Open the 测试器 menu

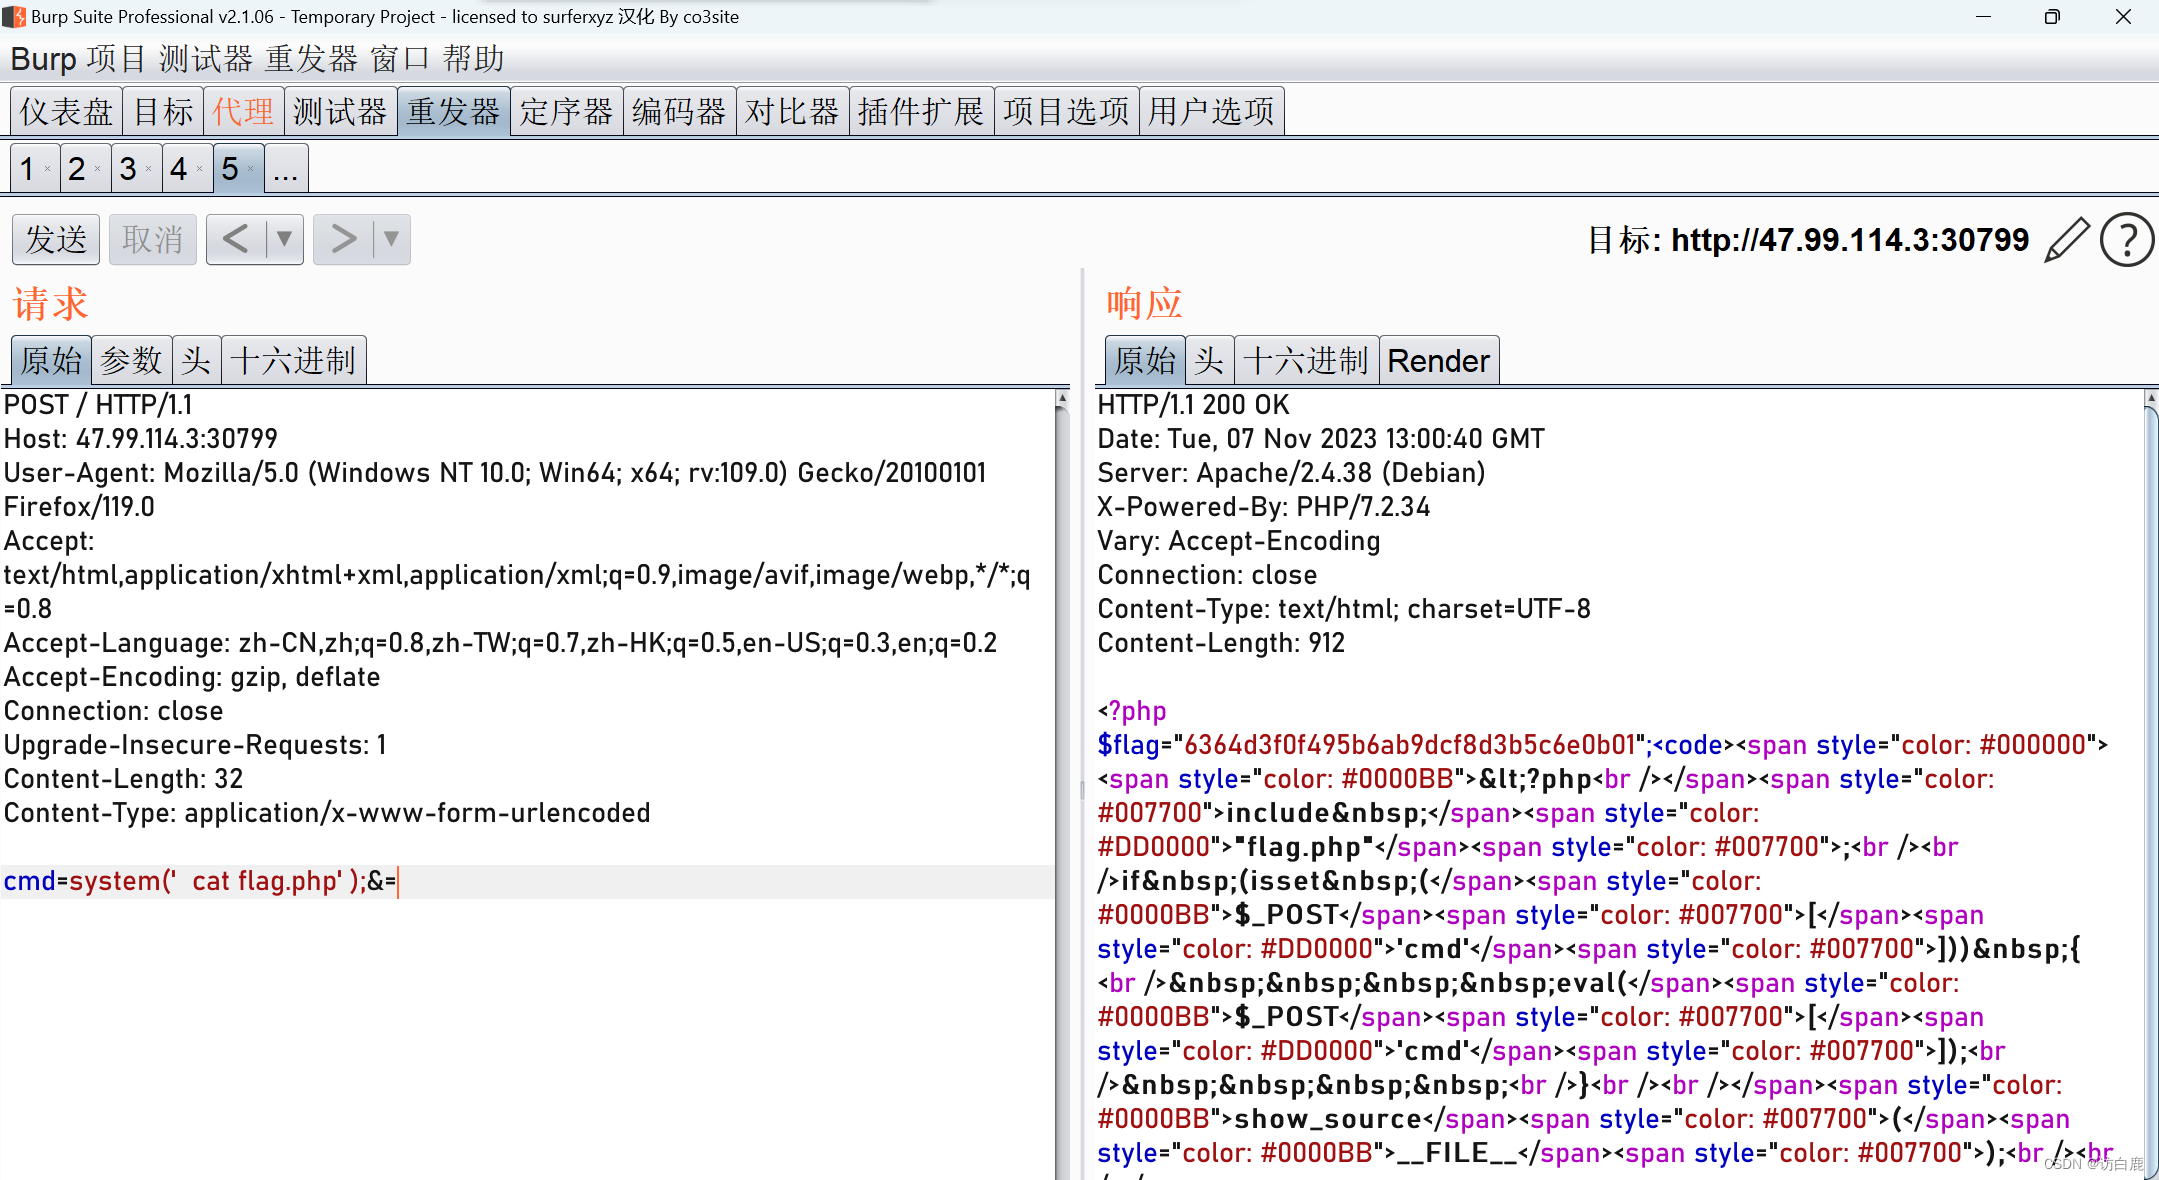(x=205, y=59)
